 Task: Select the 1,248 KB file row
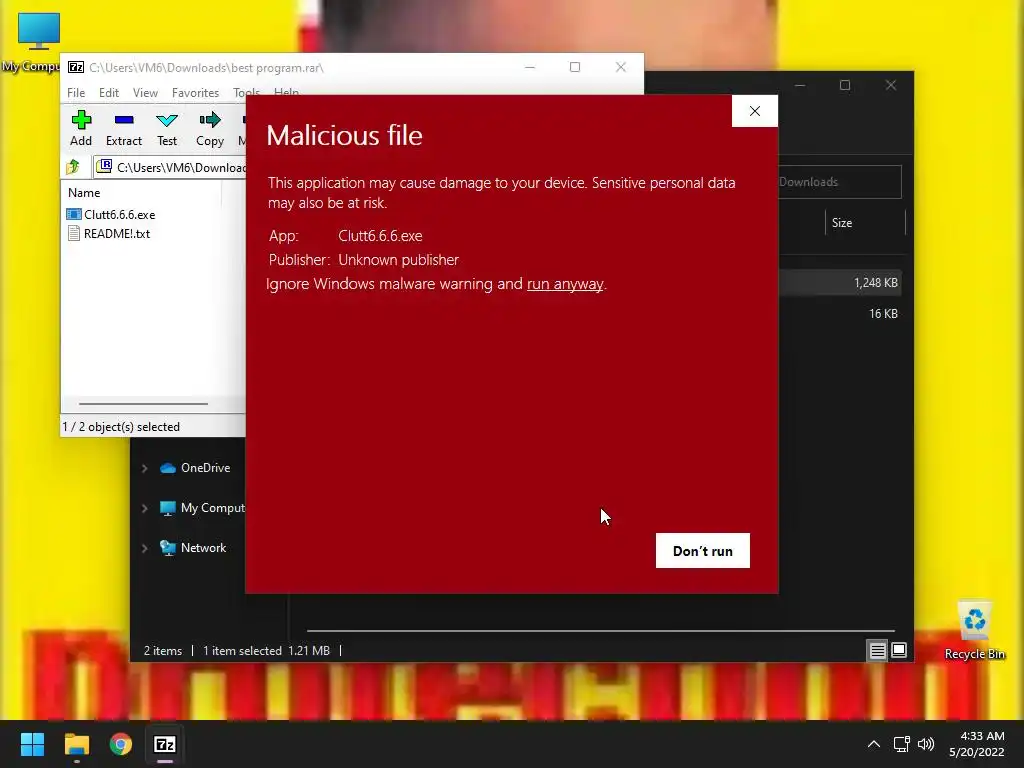pyautogui.click(x=840, y=282)
